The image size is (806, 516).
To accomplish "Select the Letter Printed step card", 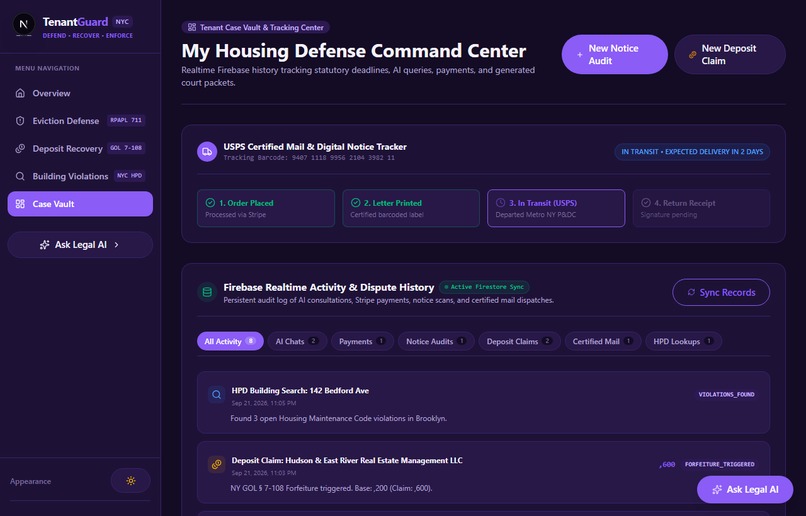I will (x=411, y=208).
